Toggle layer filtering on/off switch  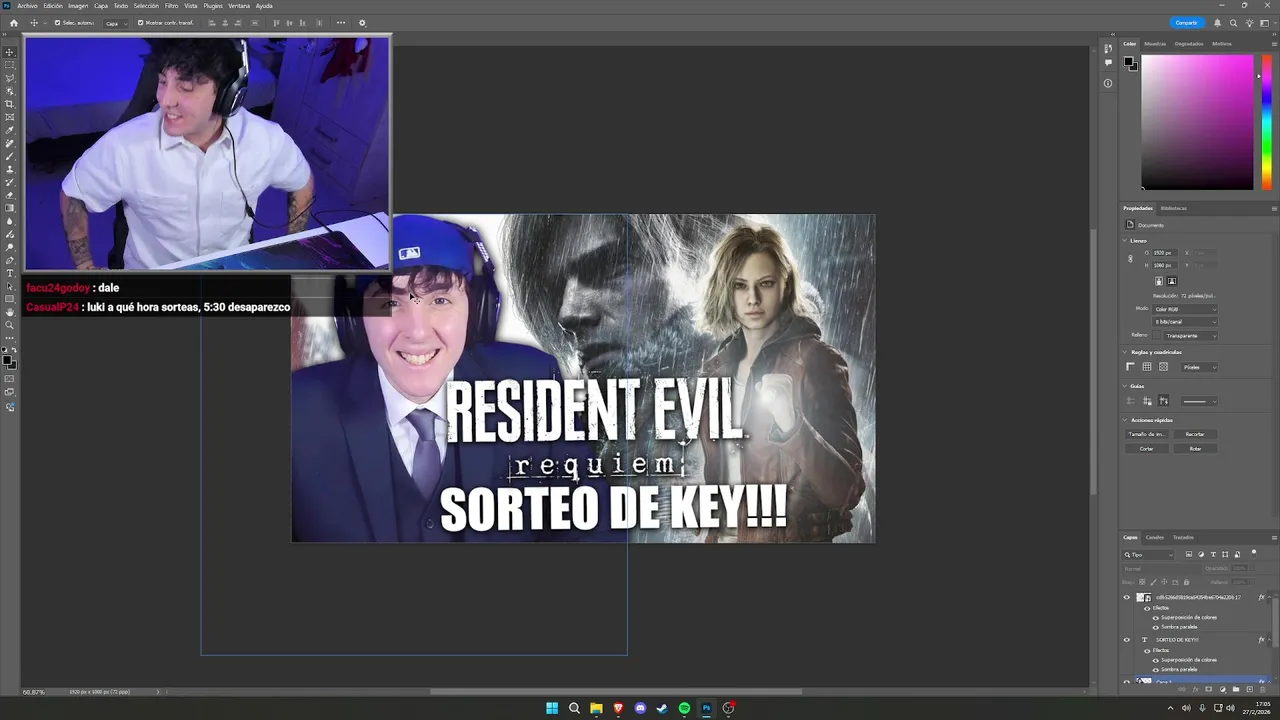[1254, 553]
